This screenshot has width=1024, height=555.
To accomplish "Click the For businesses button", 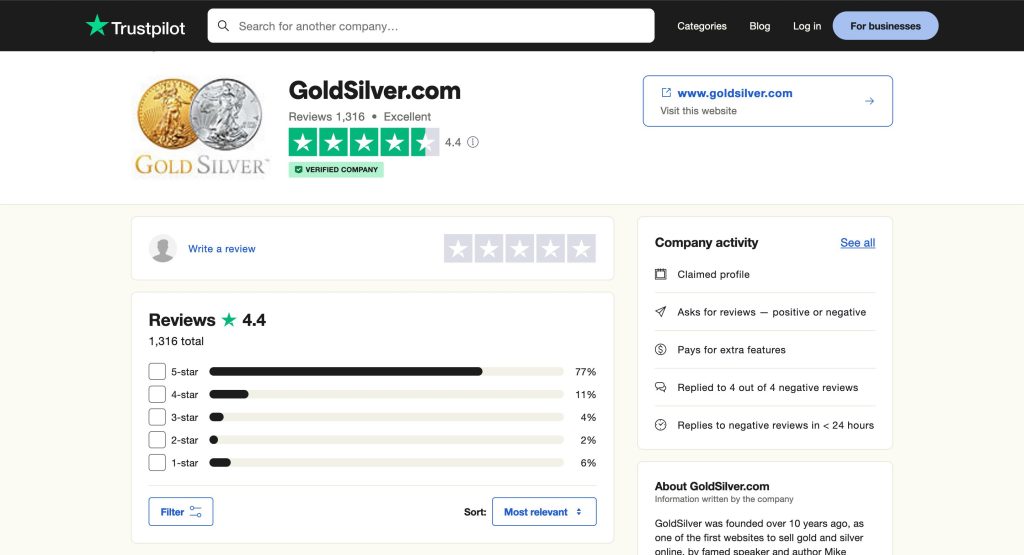I will click(885, 26).
